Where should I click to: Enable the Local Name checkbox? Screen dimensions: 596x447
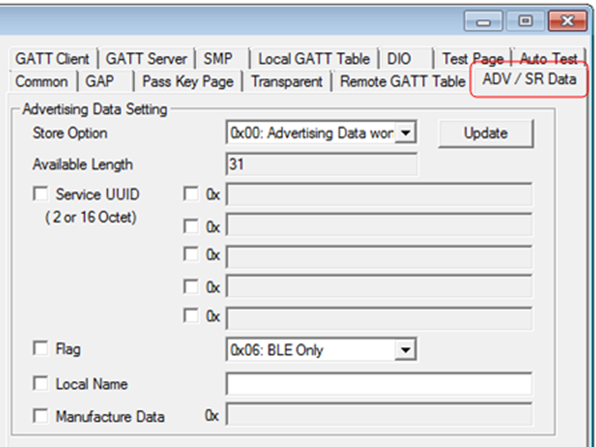pos(40,383)
